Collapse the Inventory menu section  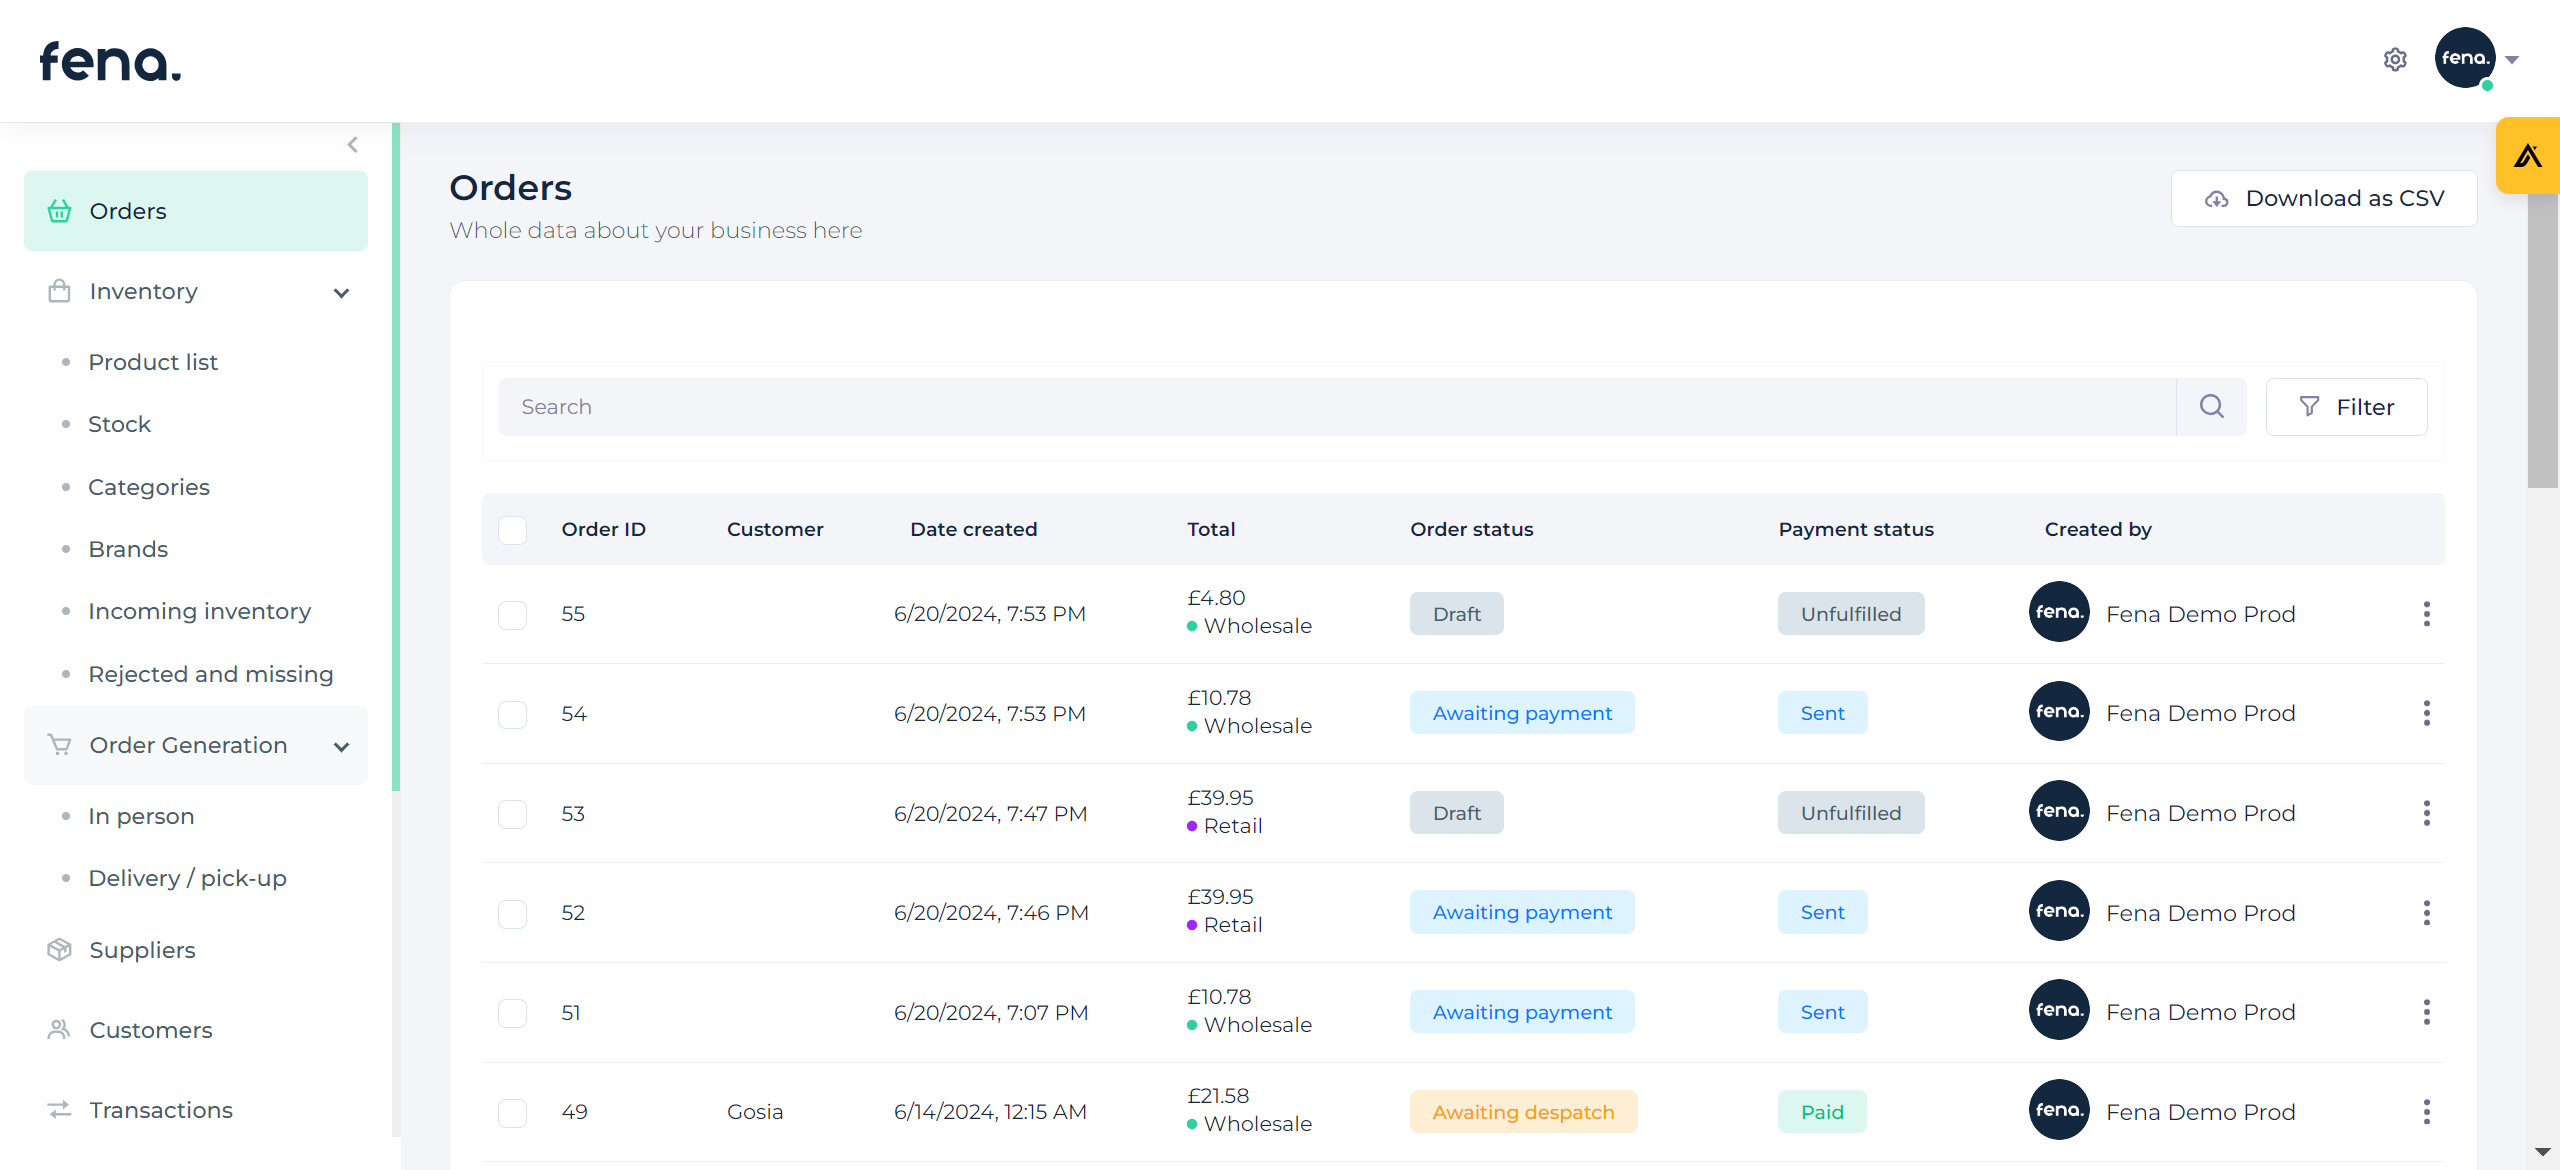(x=341, y=292)
